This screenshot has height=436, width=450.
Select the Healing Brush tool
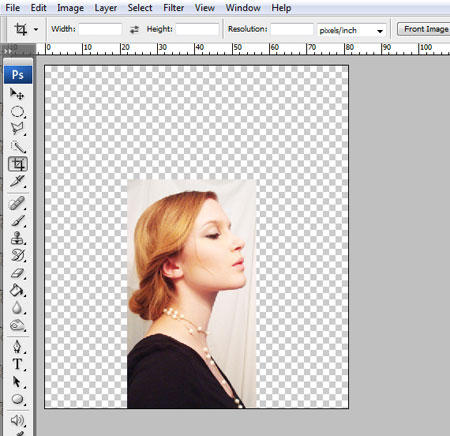click(17, 203)
